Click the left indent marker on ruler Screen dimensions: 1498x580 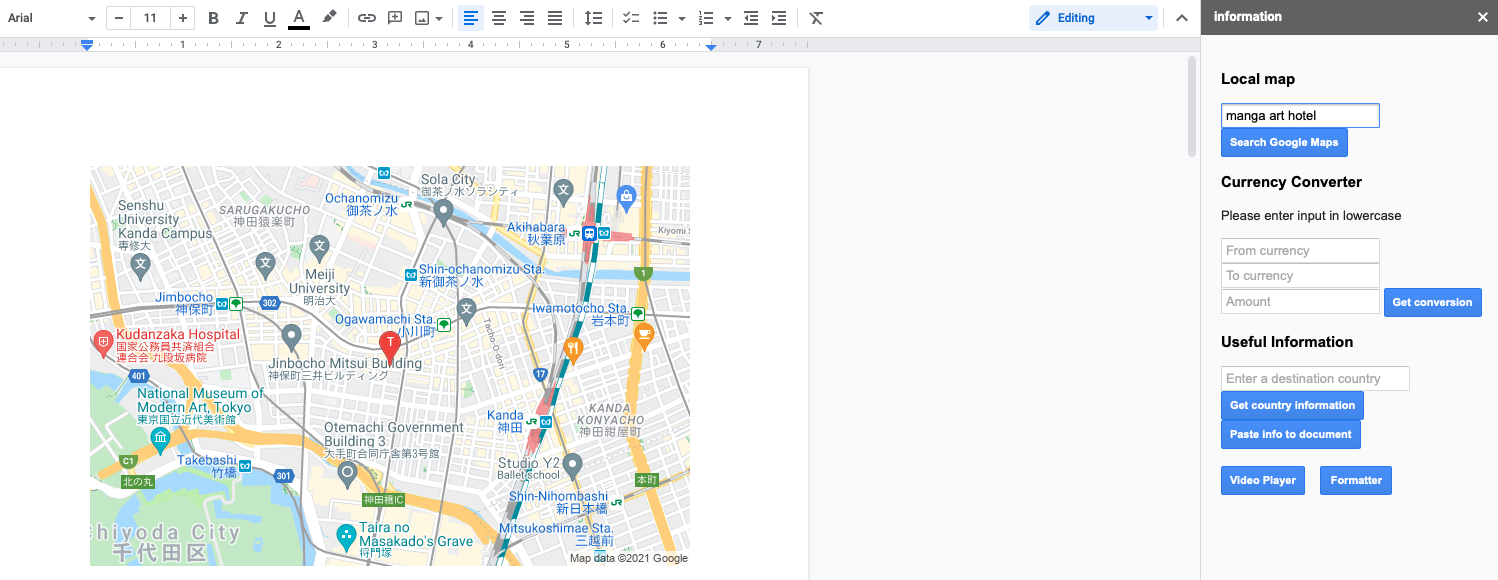pos(87,45)
